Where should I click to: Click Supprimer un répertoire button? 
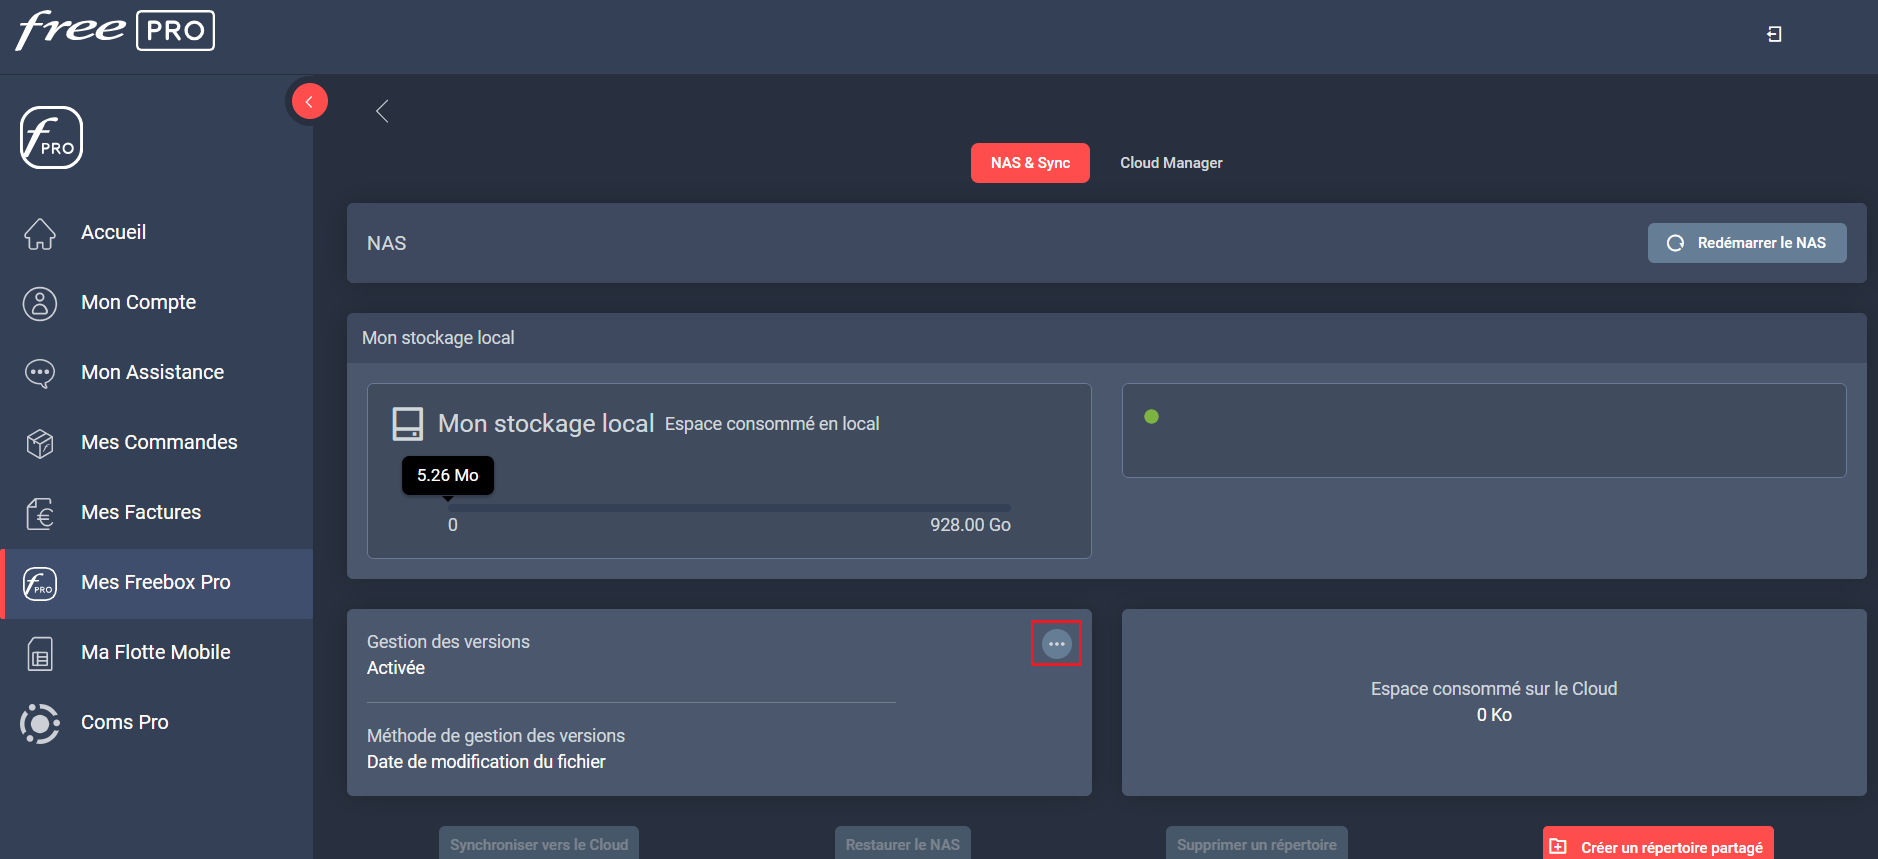click(x=1257, y=843)
